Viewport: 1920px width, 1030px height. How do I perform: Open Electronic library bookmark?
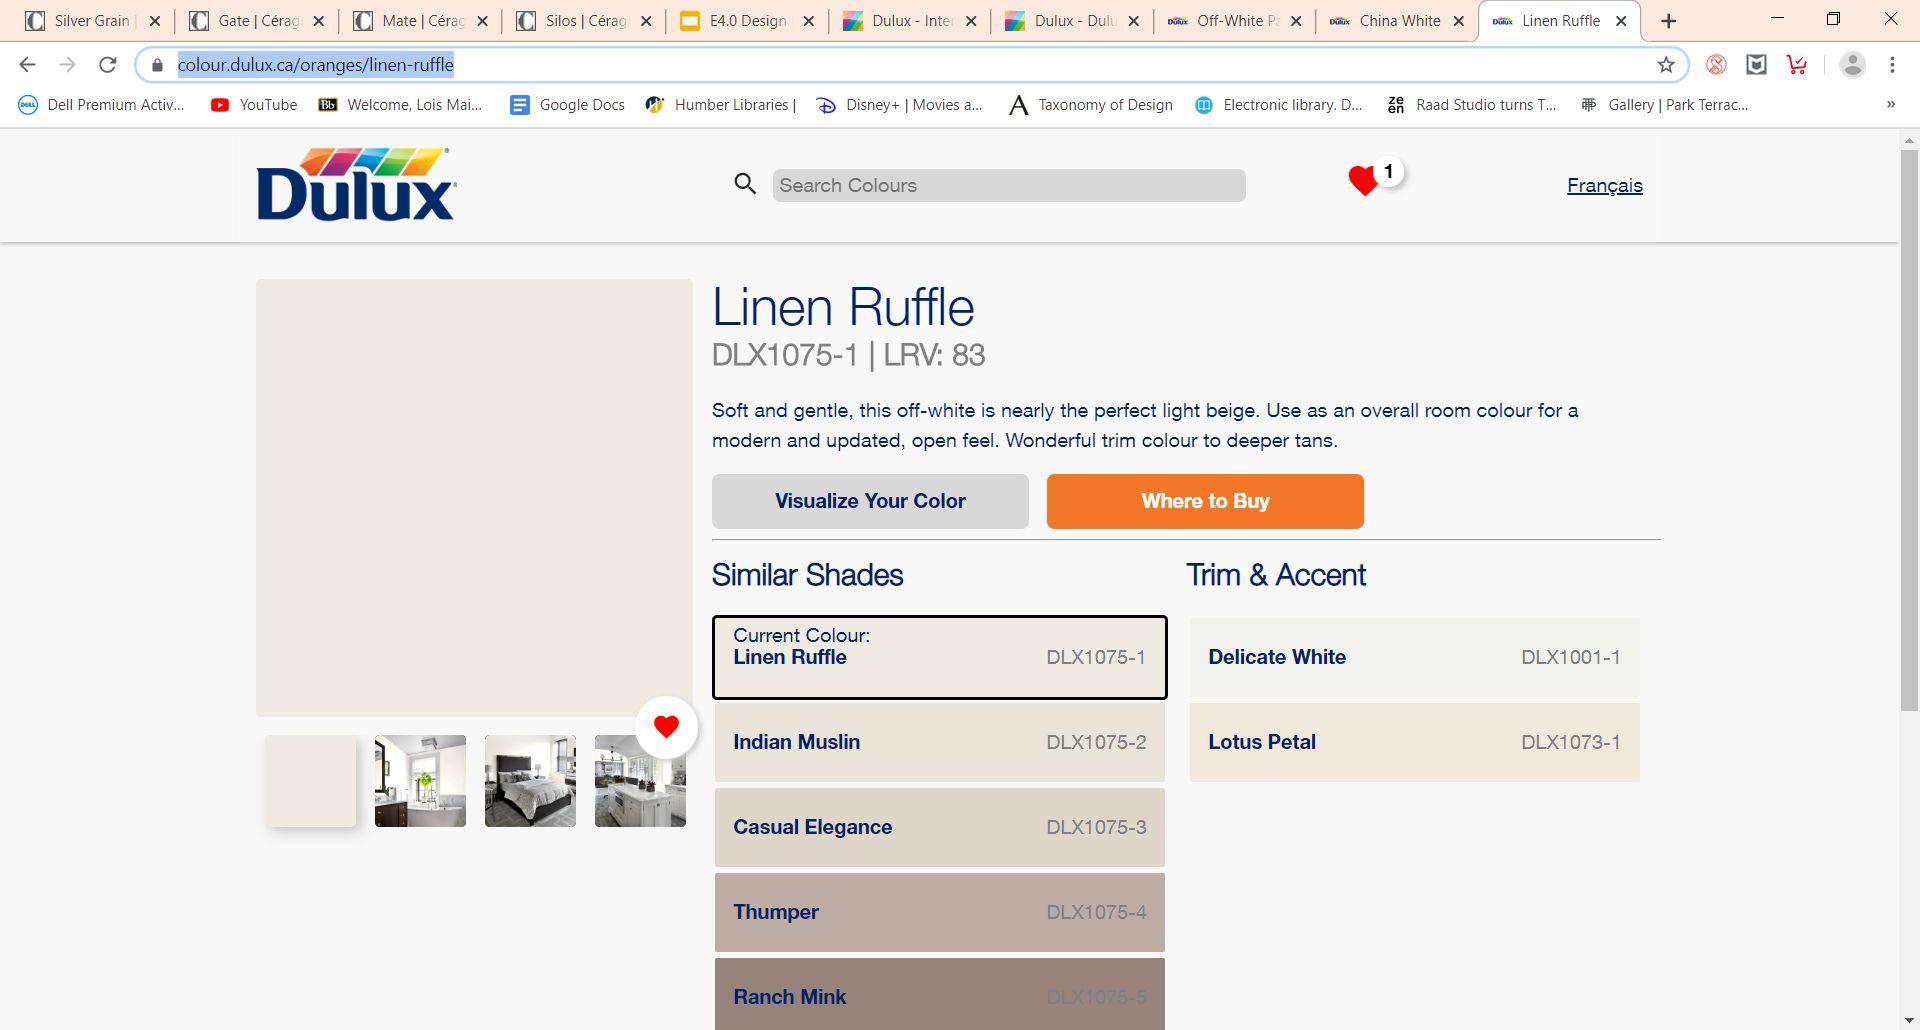1278,104
